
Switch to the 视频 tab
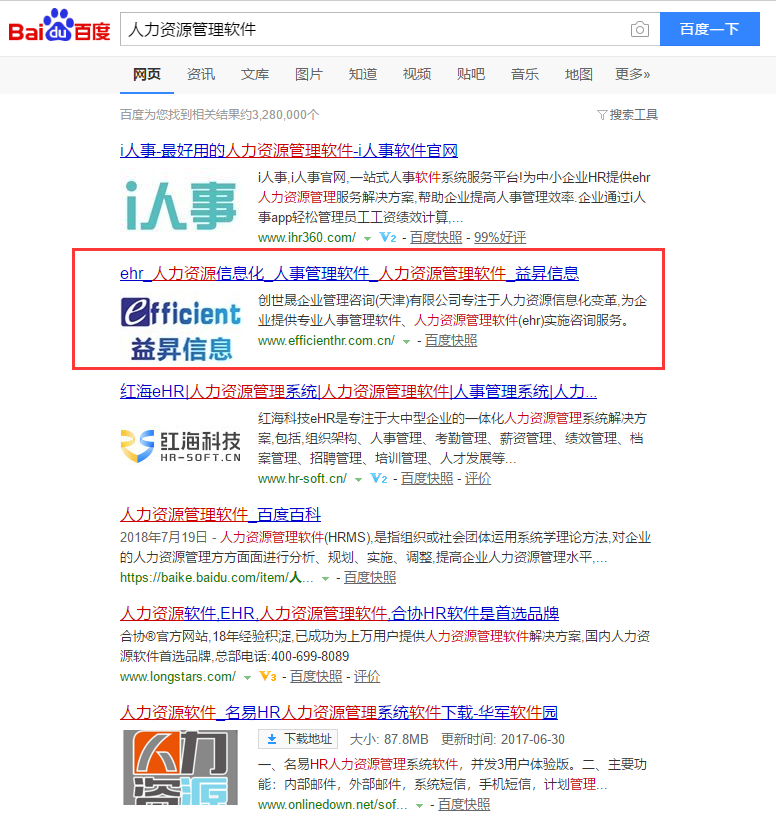[417, 74]
